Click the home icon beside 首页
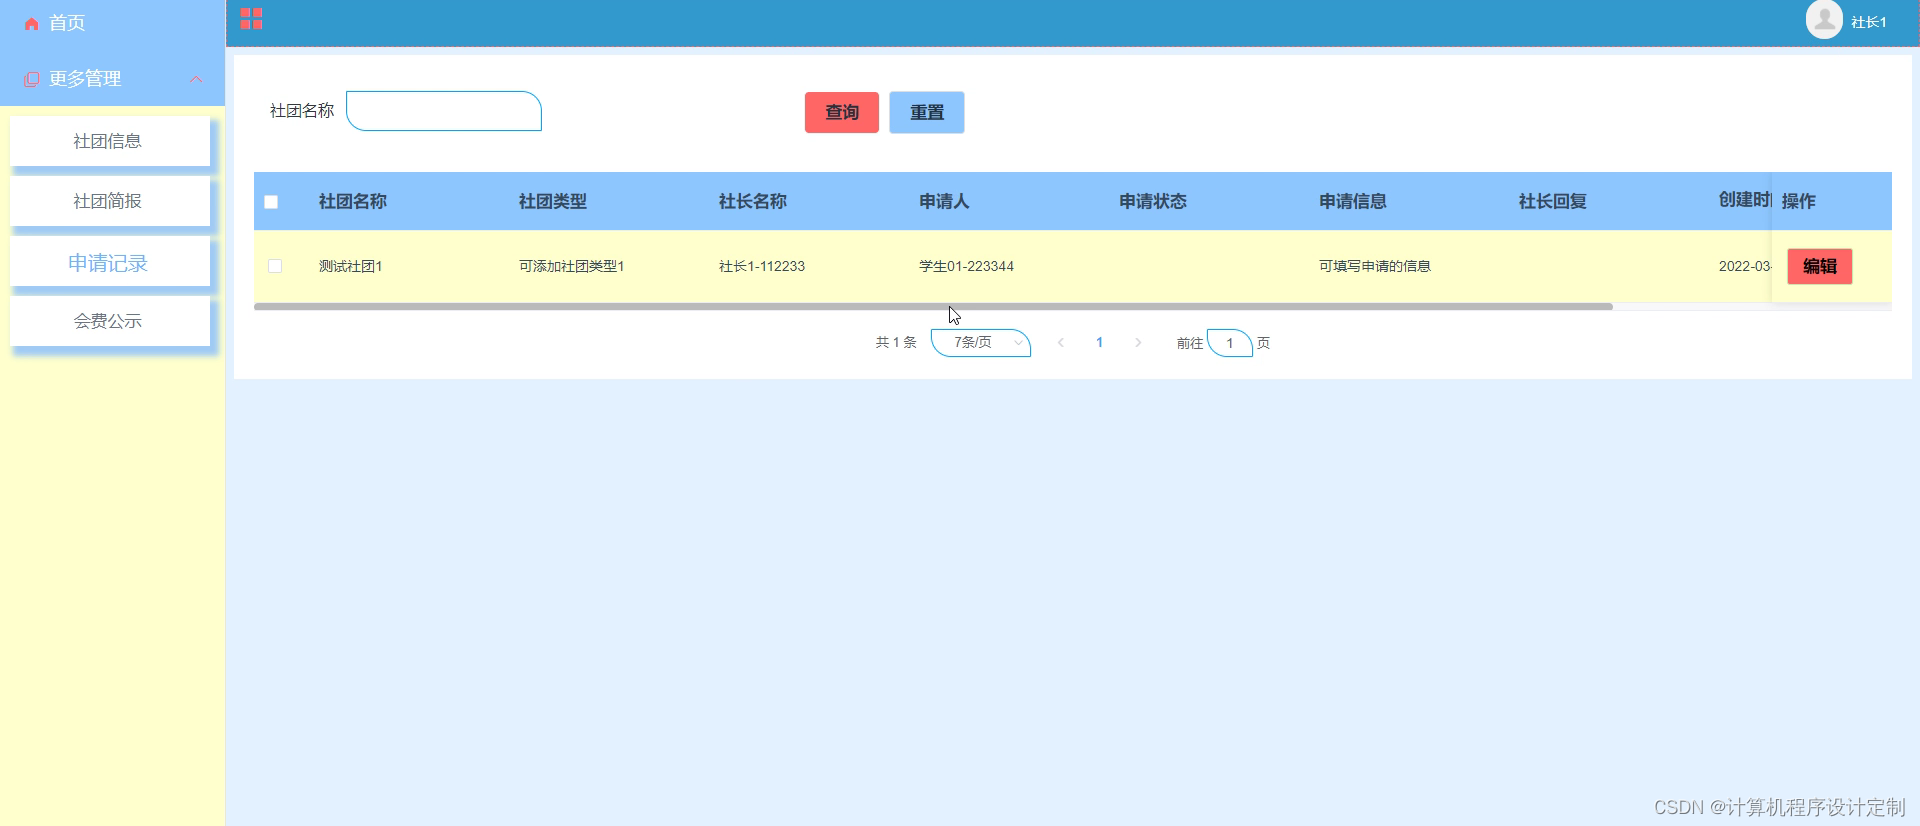1920x826 pixels. pos(32,23)
